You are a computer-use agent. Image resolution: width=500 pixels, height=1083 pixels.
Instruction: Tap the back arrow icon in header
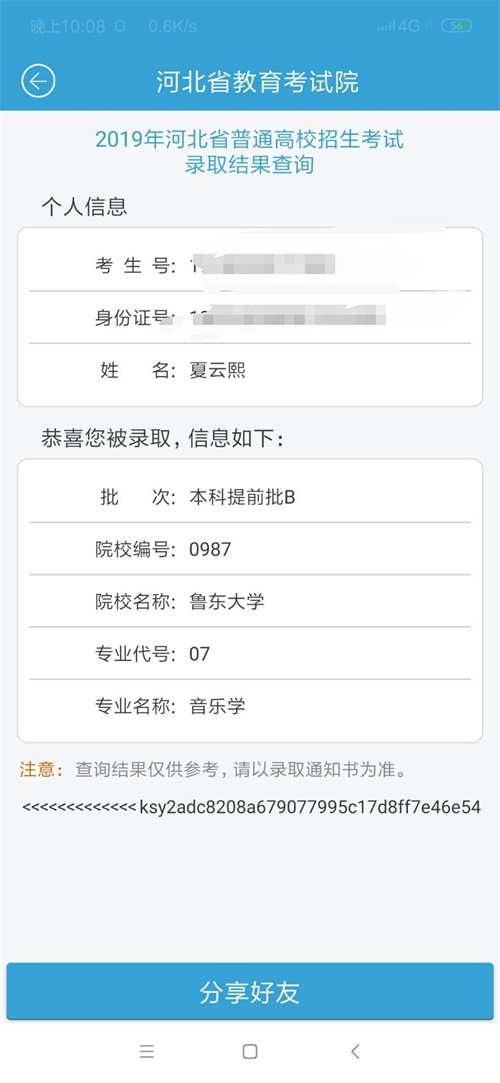38,82
